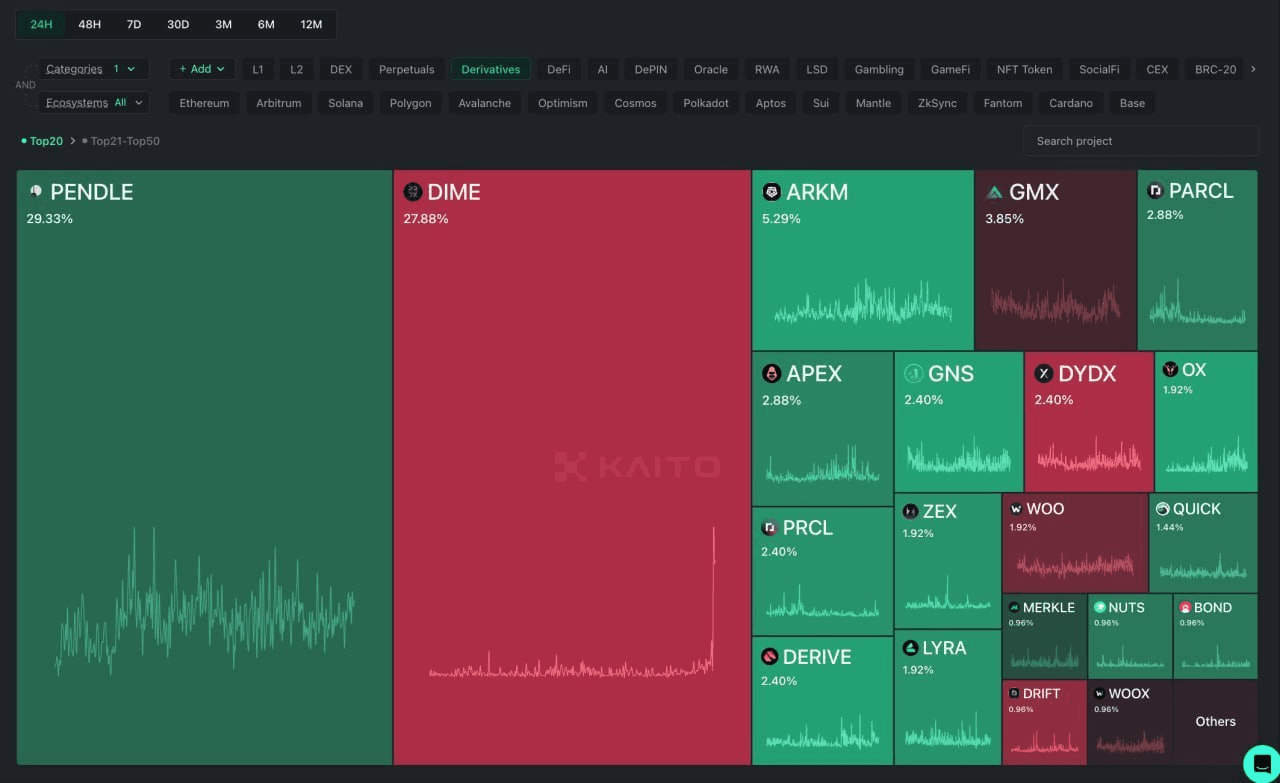
Task: Click the ZEX token logo icon
Action: pos(910,511)
